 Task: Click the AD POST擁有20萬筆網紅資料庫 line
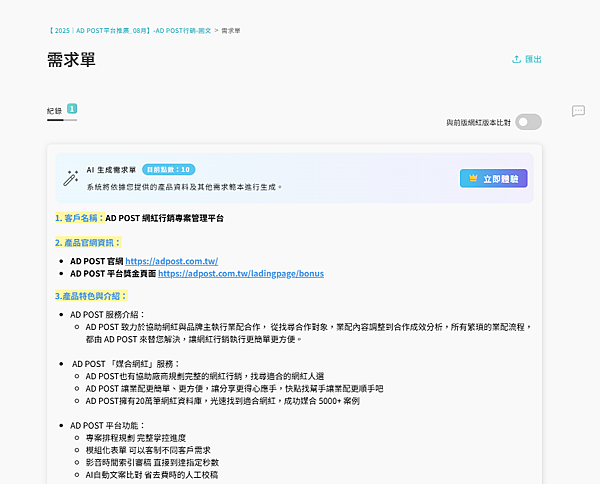point(223,401)
